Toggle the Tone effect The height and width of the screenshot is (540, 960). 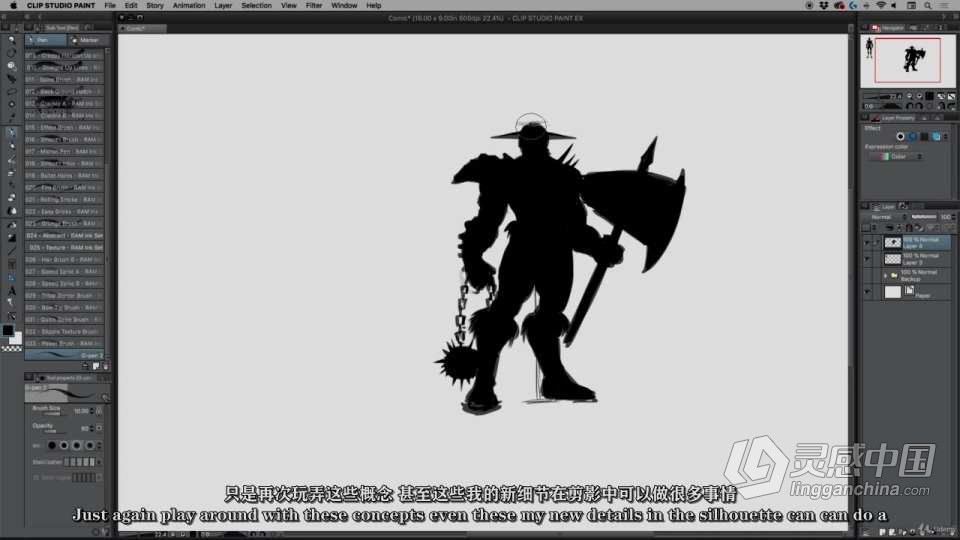click(x=924, y=137)
